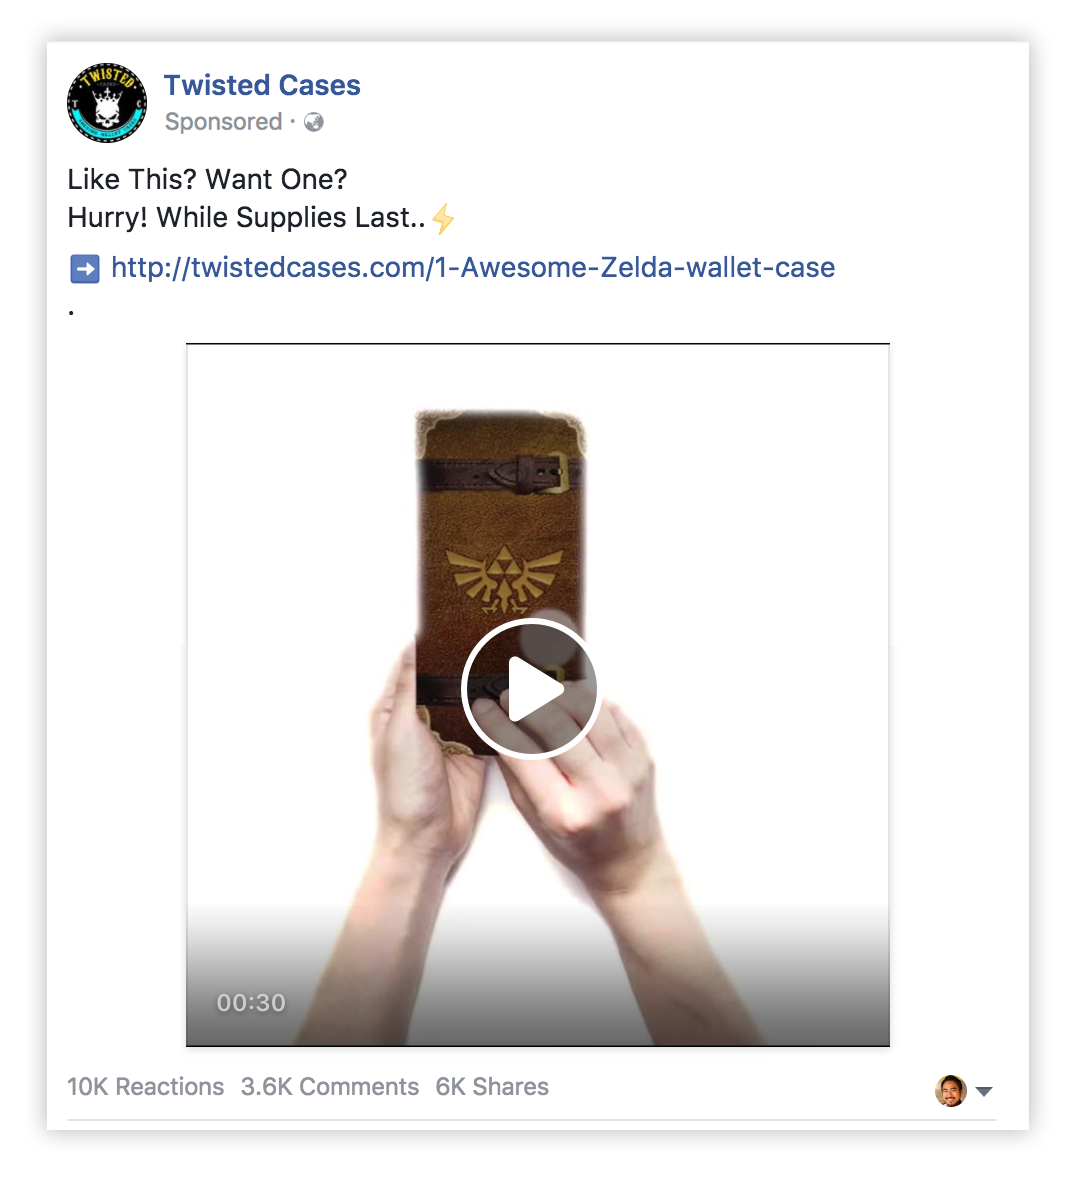Click the lightning bolt emoji
Image resolution: width=1077 pixels, height=1179 pixels.
[444, 218]
